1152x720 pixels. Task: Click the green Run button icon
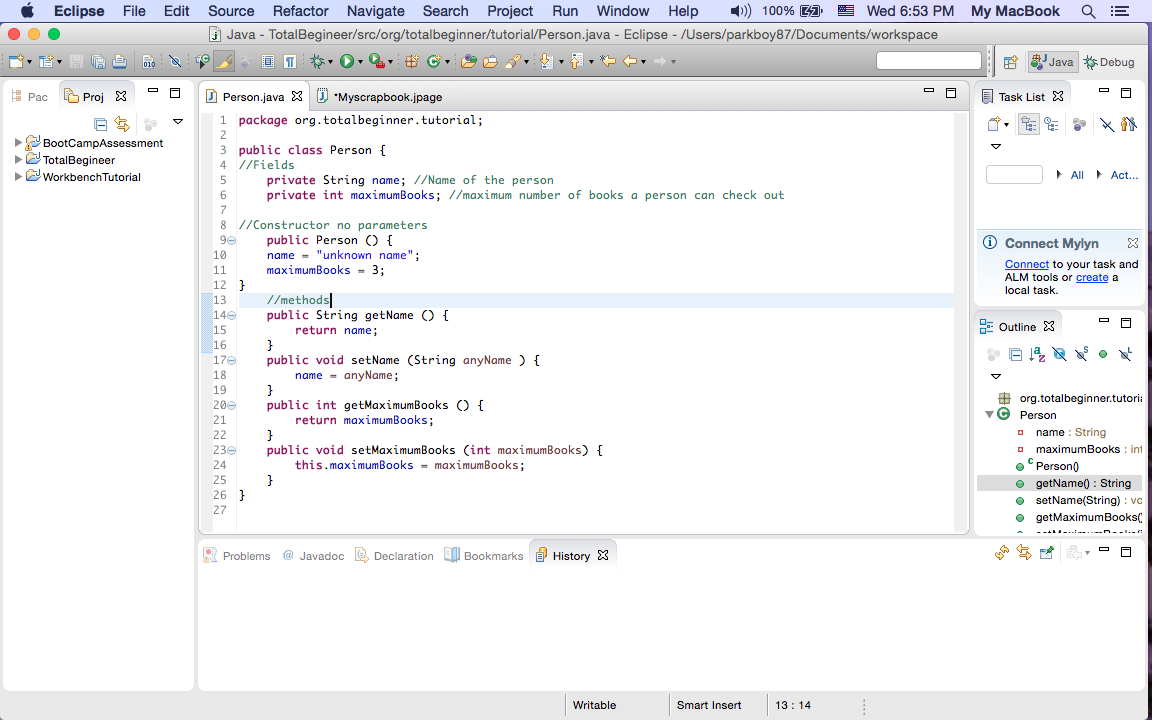[347, 62]
